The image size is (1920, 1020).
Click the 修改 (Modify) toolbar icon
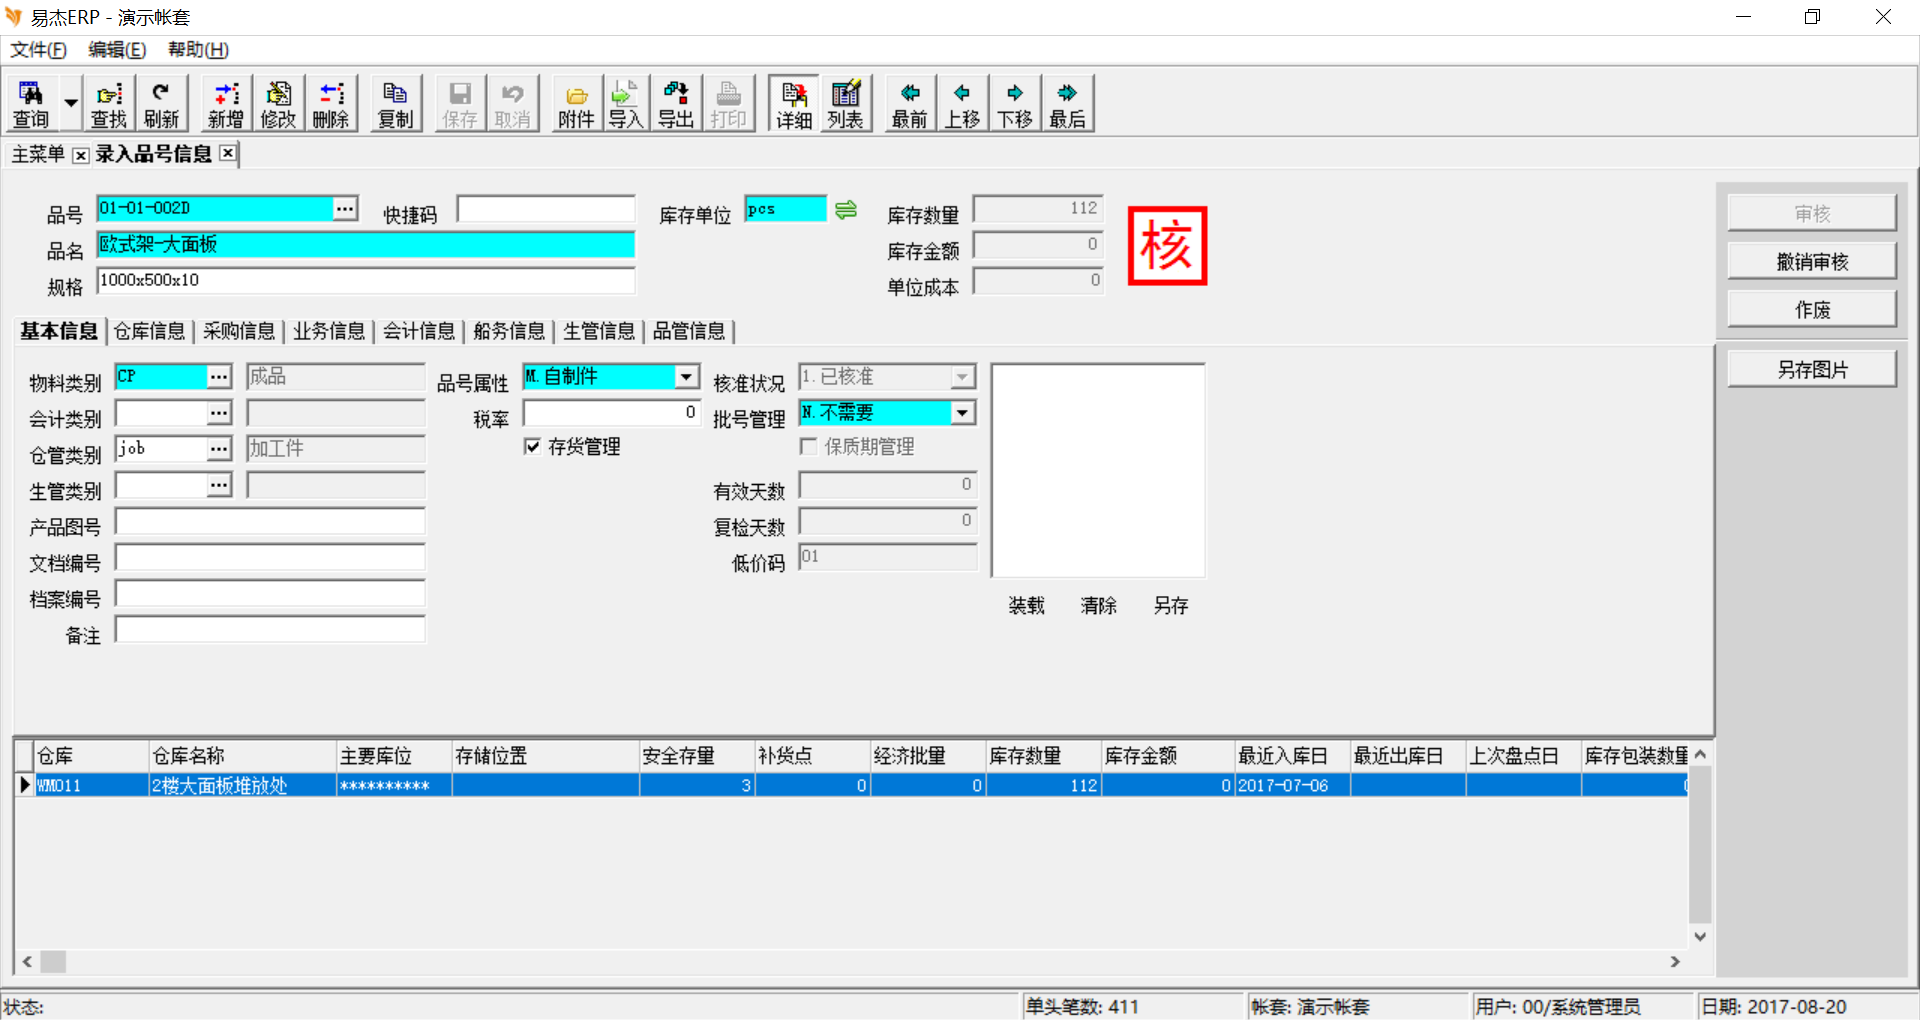278,104
